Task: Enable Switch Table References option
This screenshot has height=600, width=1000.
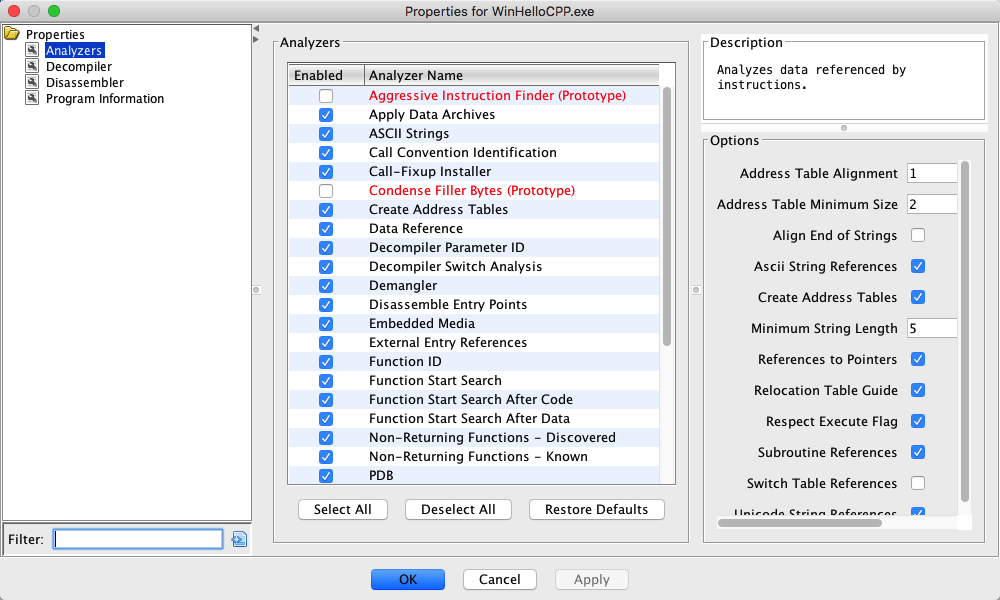Action: point(918,484)
